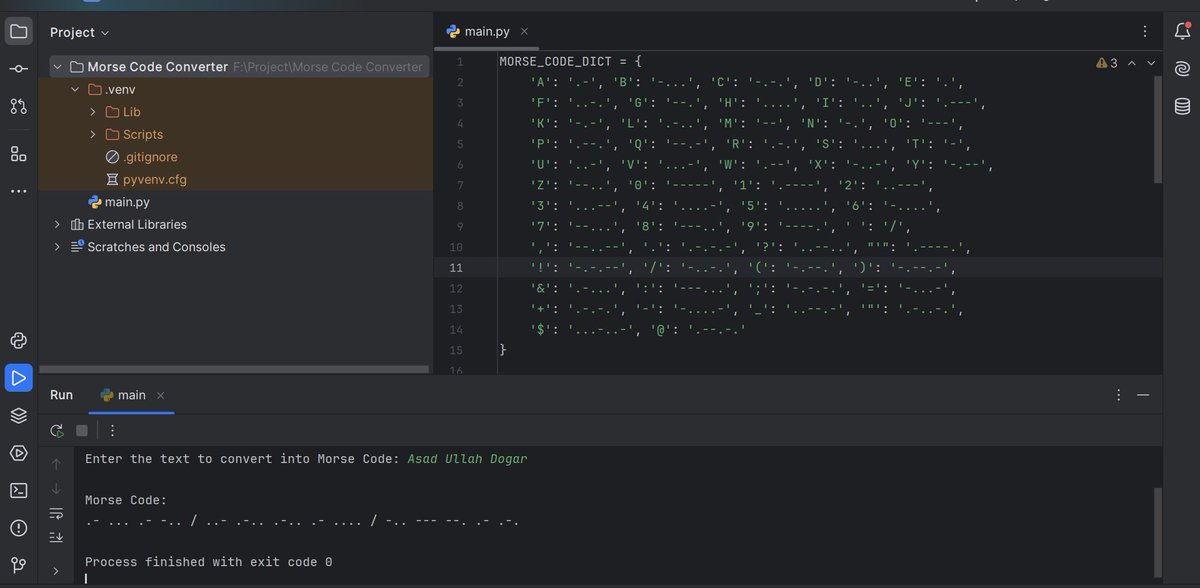The height and width of the screenshot is (588, 1200).
Task: Open the Pull Requests tool window
Action: coord(18,106)
